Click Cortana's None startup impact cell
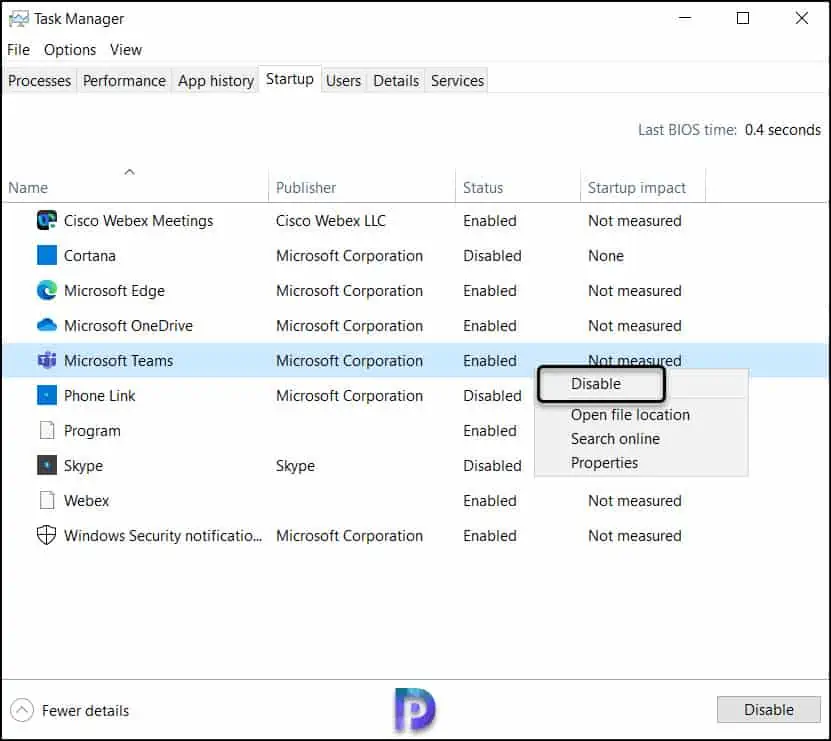 coord(606,255)
